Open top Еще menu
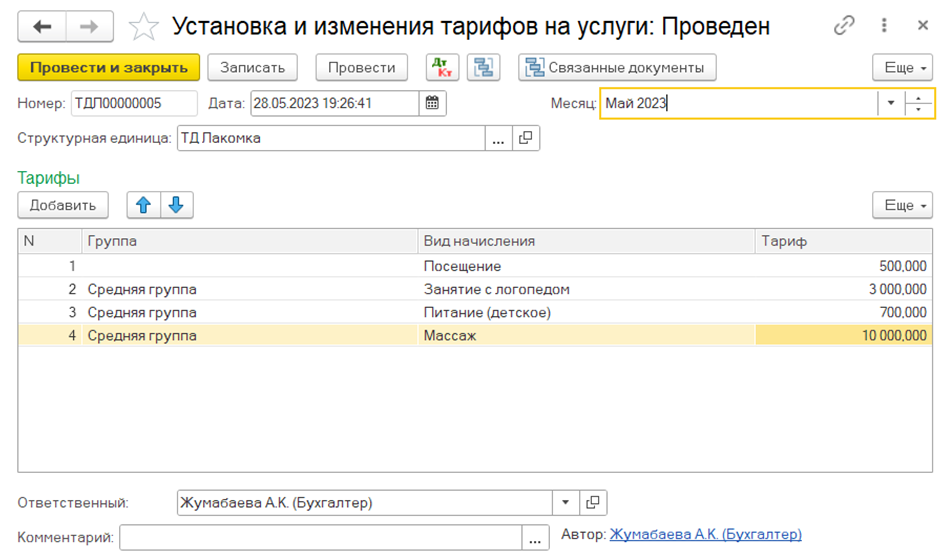This screenshot has width=941, height=560. tap(903, 68)
